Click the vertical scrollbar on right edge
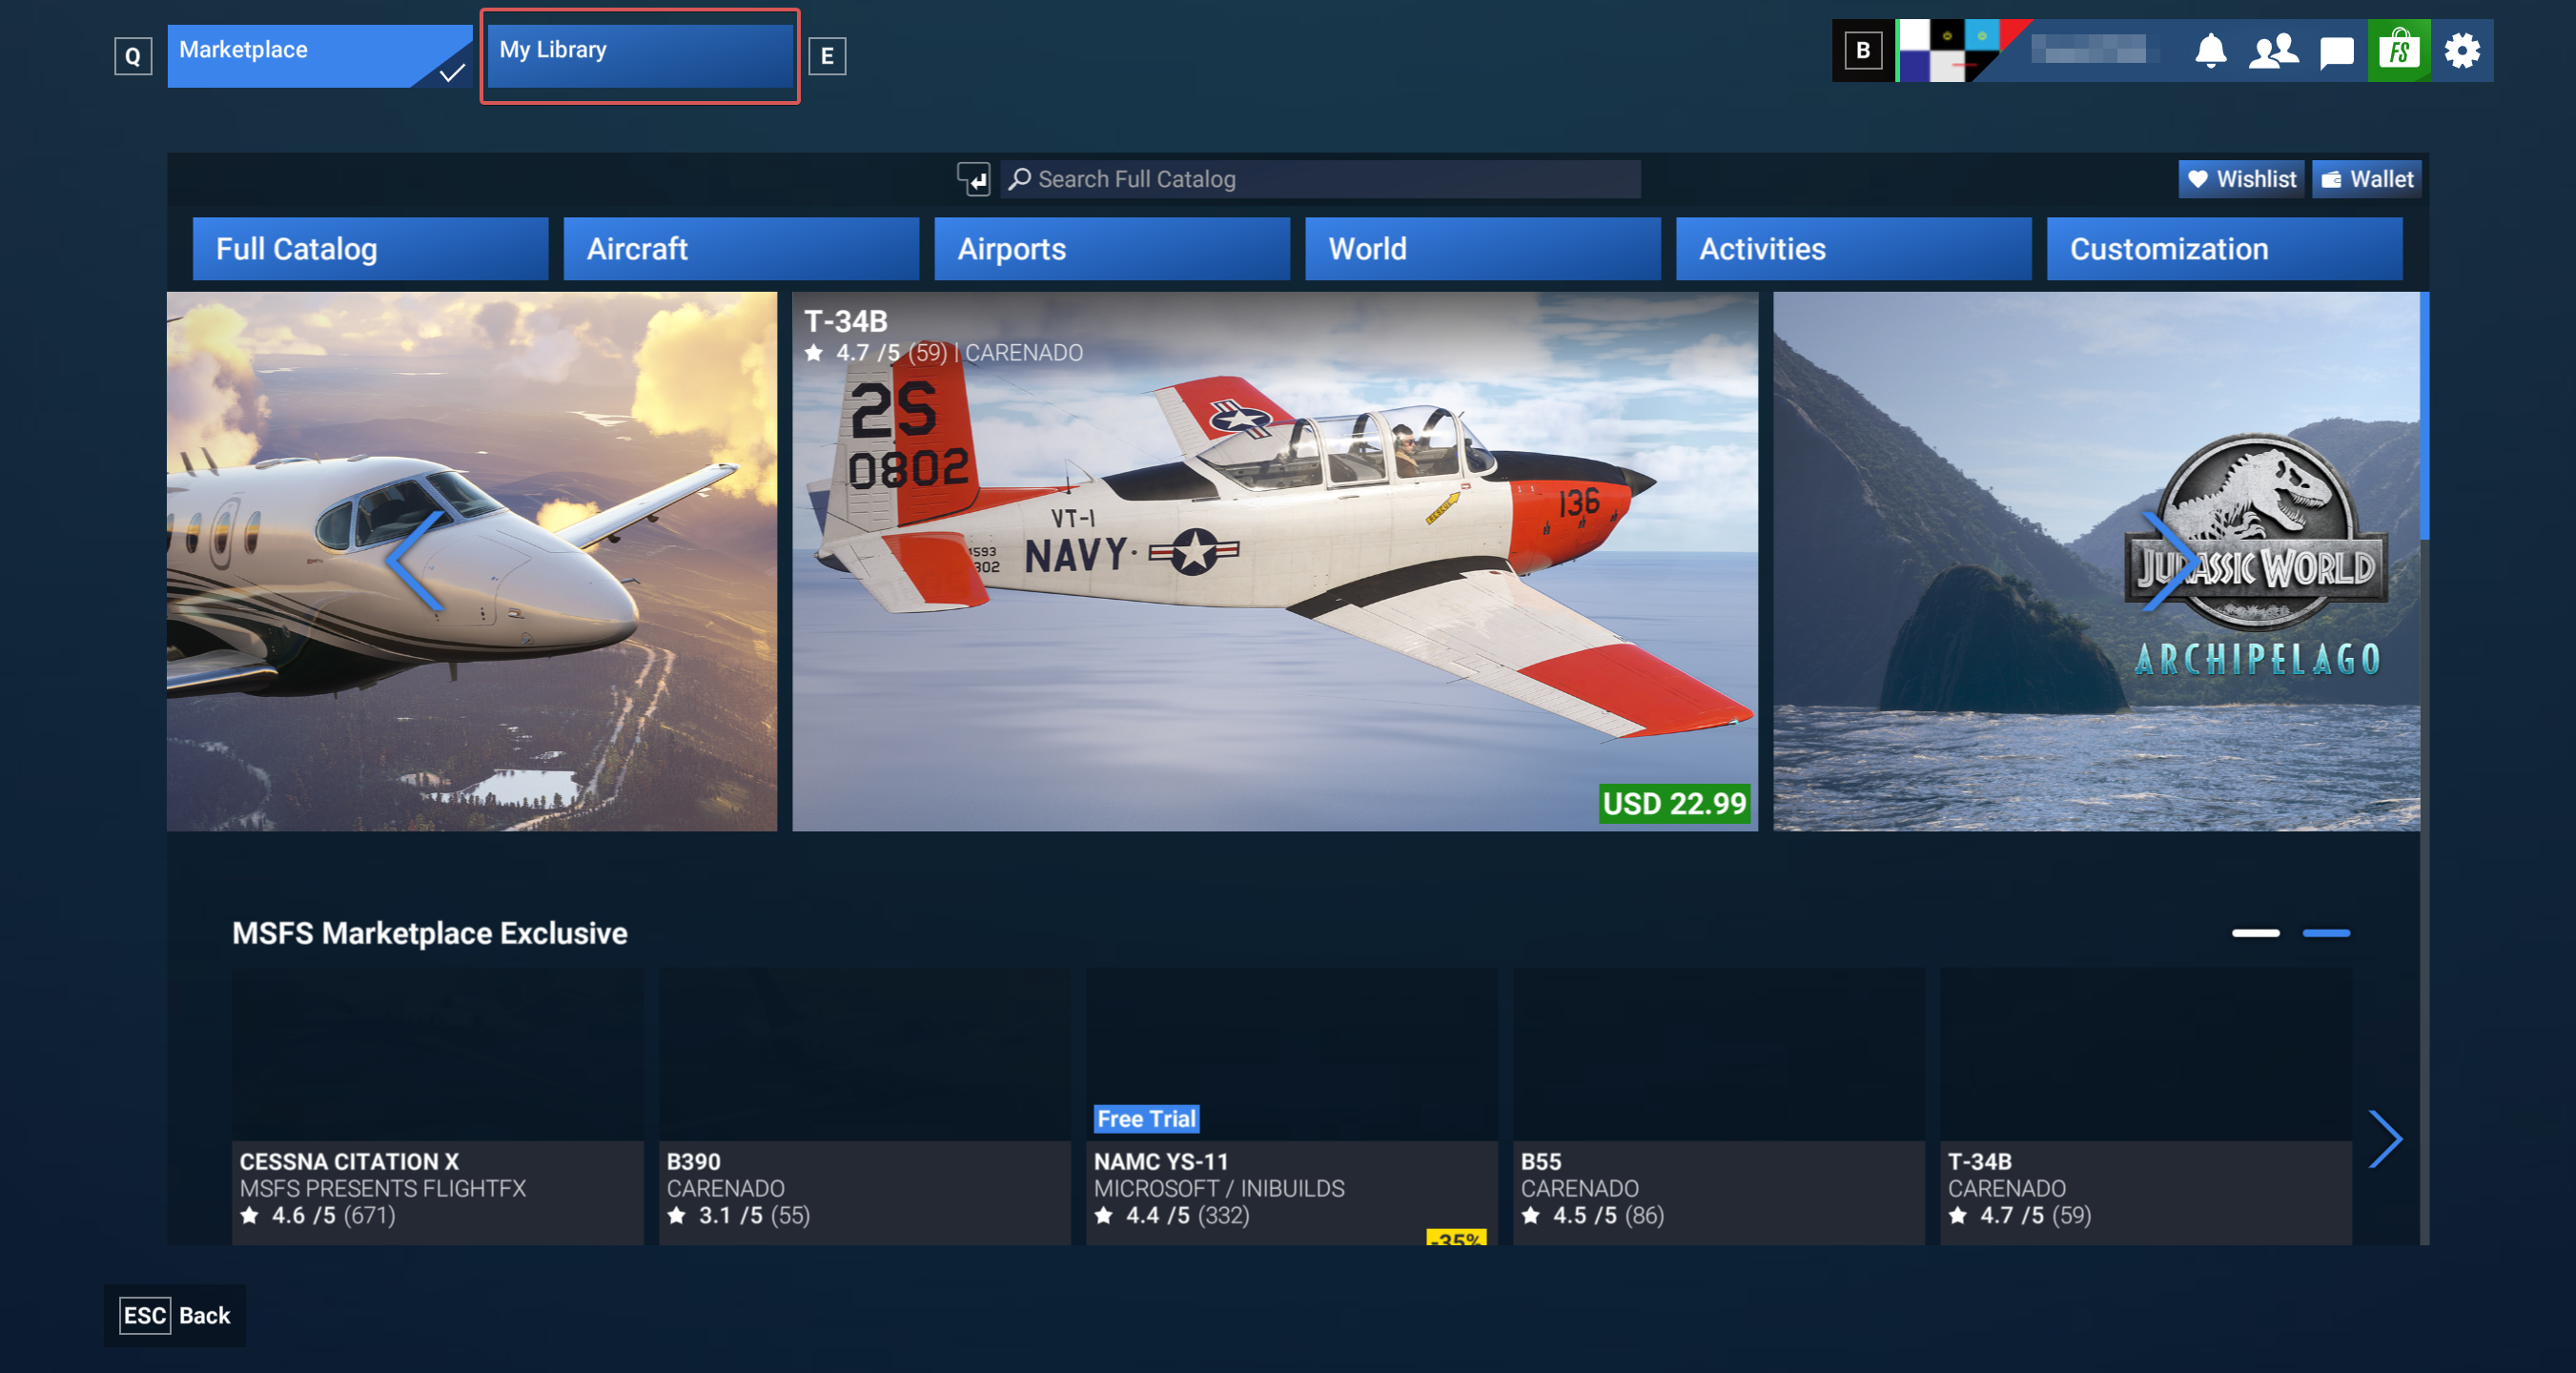The width and height of the screenshot is (2576, 1373). [x=2424, y=415]
